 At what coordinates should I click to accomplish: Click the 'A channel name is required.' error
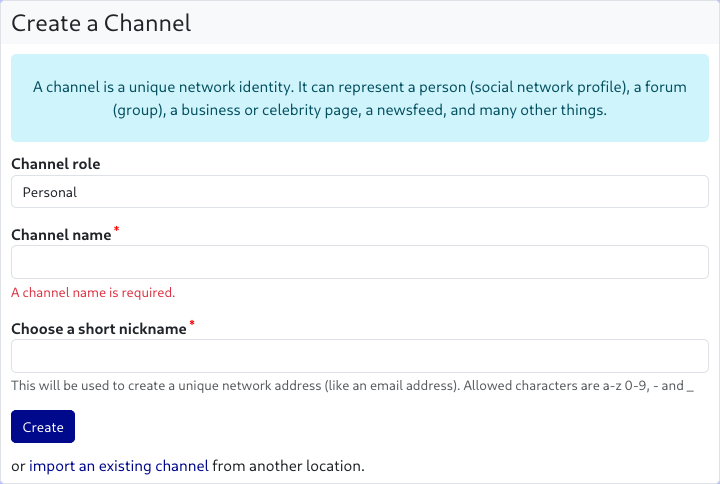point(93,293)
